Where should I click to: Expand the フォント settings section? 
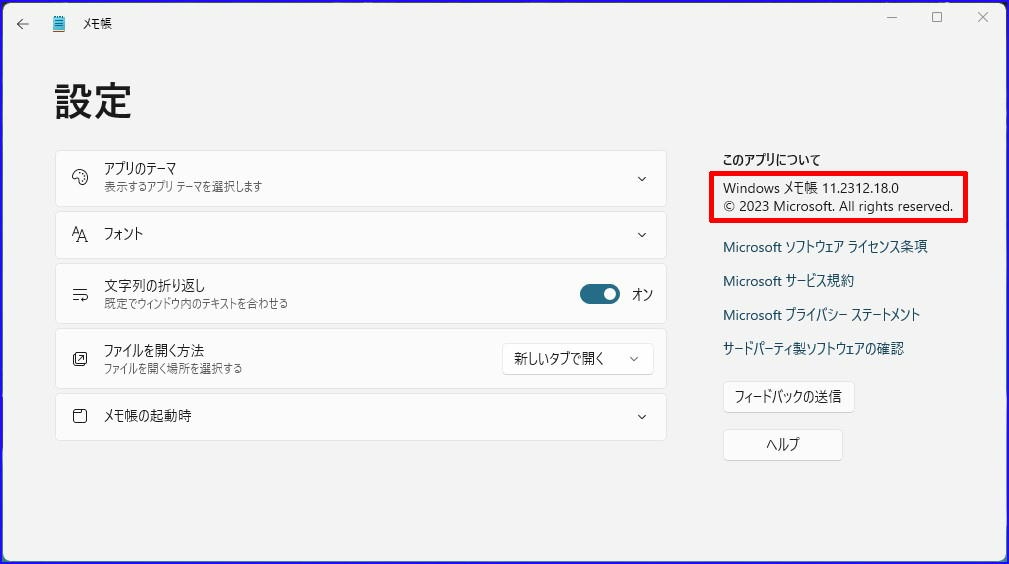[360, 235]
